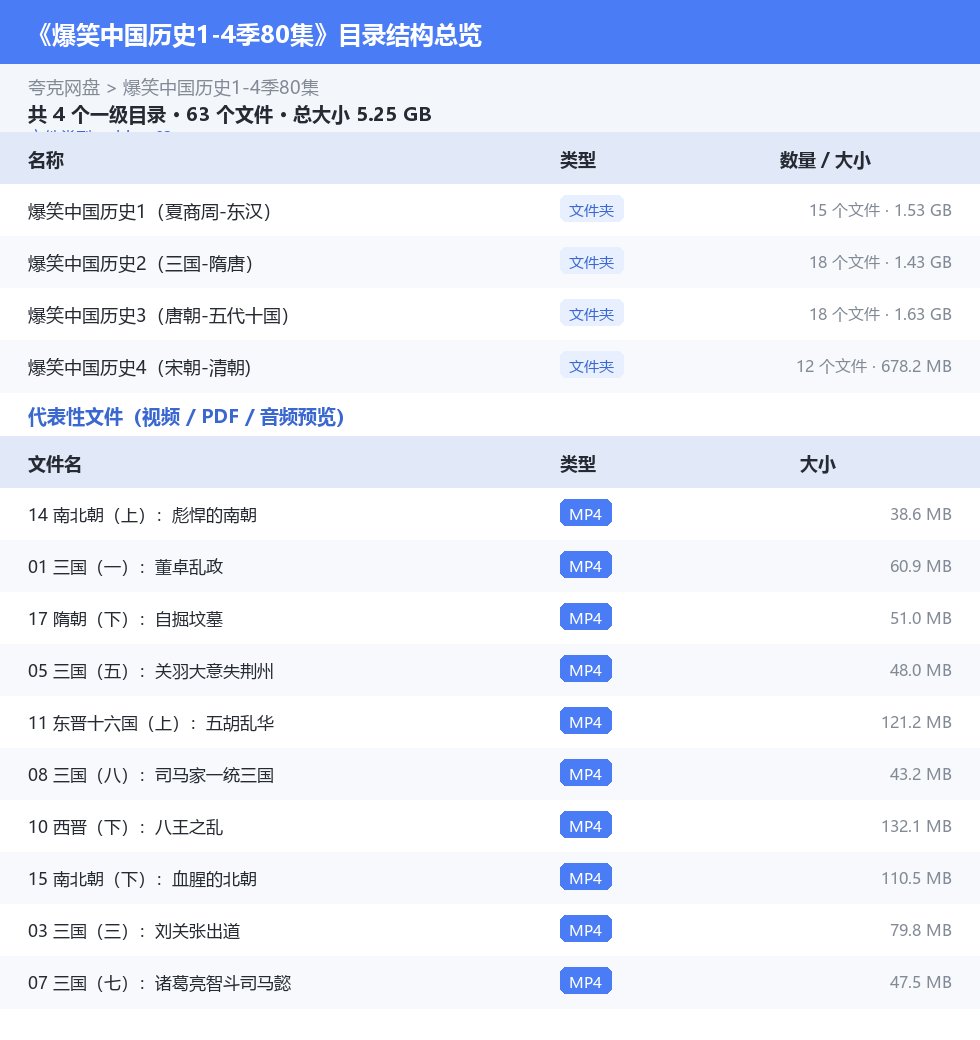Screen dimensions: 980x1040
Task: Click the MP4 badge for 刘关张出道
Action: [585, 929]
